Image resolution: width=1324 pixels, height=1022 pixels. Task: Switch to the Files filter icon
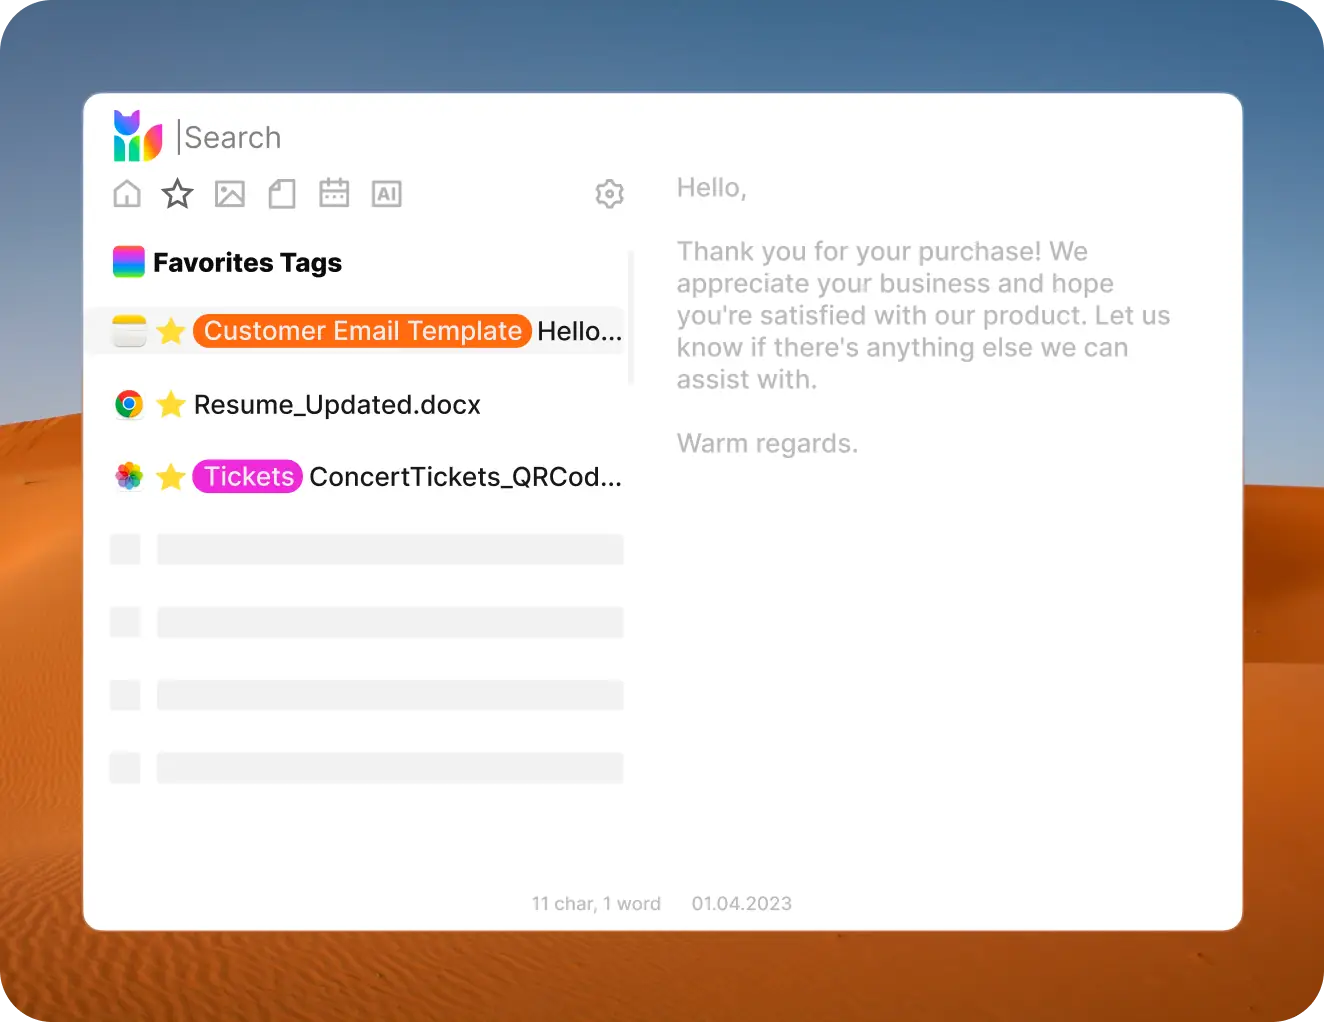(x=282, y=193)
